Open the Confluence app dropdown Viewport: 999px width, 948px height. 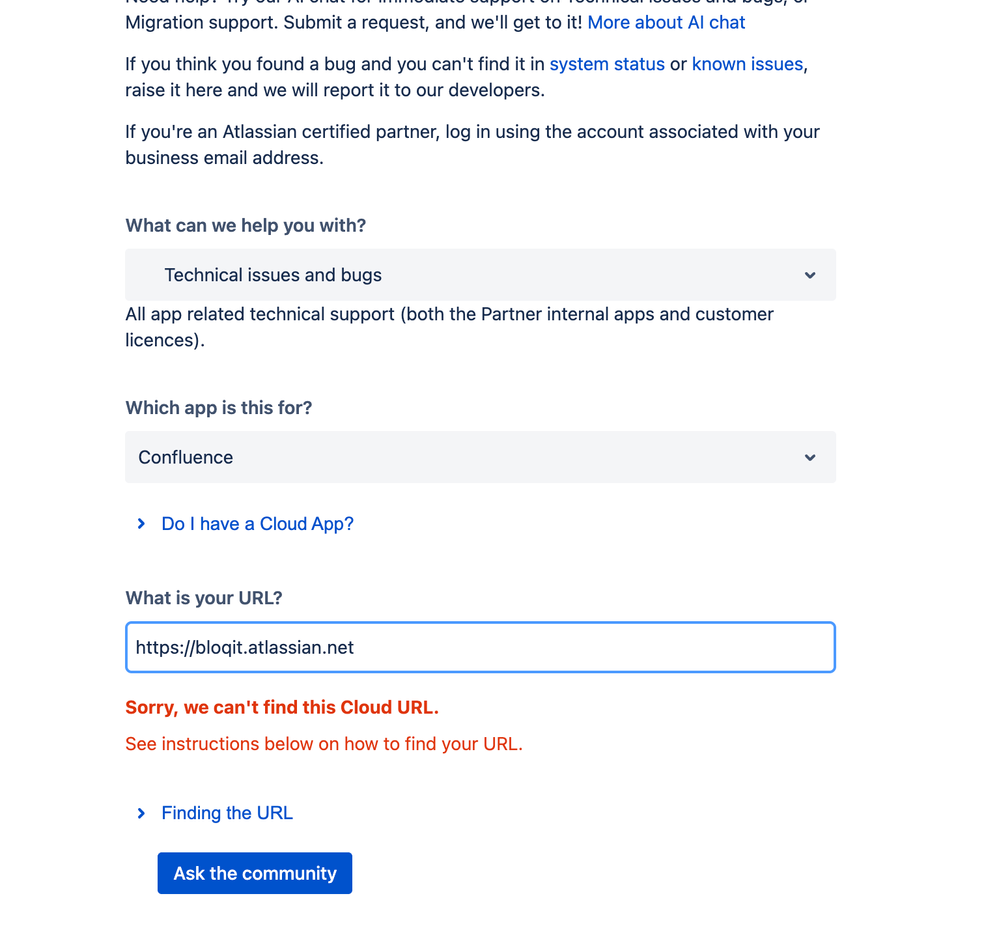[480, 457]
